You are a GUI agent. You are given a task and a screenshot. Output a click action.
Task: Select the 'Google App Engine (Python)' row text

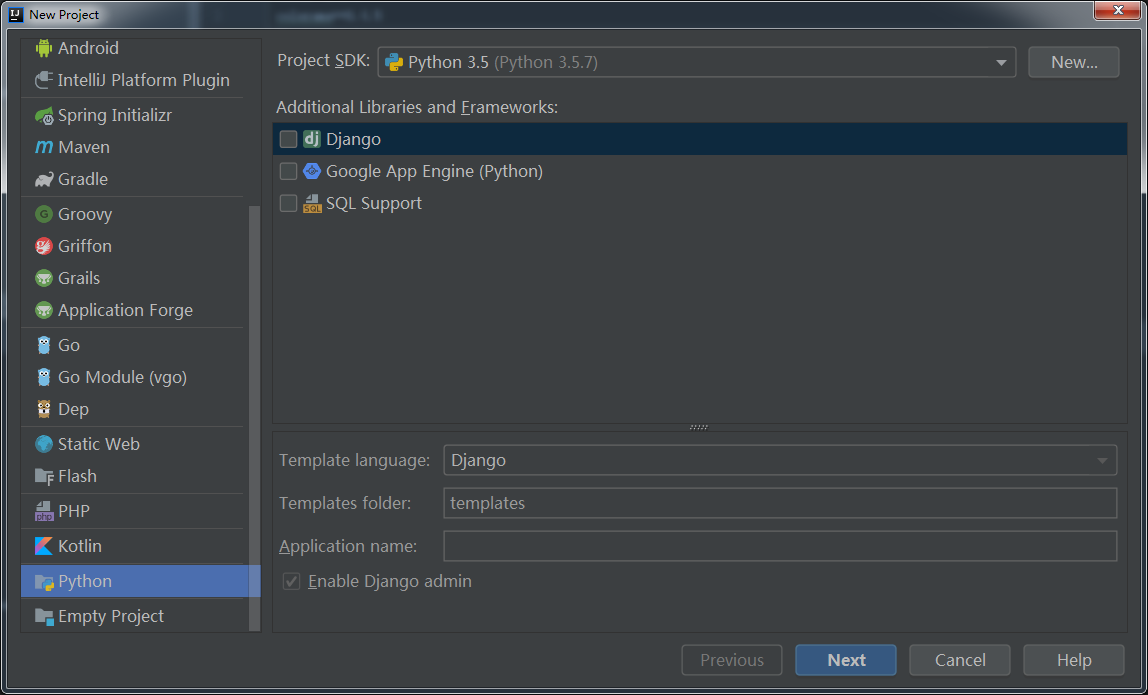434,171
